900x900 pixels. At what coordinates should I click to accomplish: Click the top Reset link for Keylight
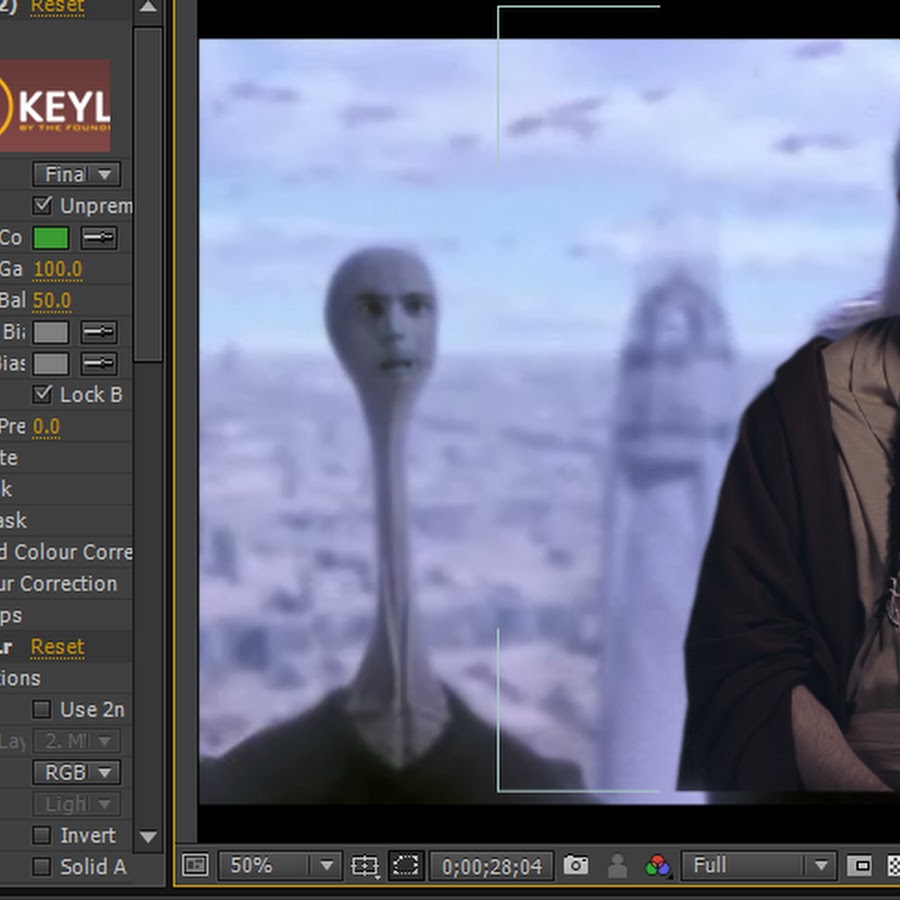(57, 7)
